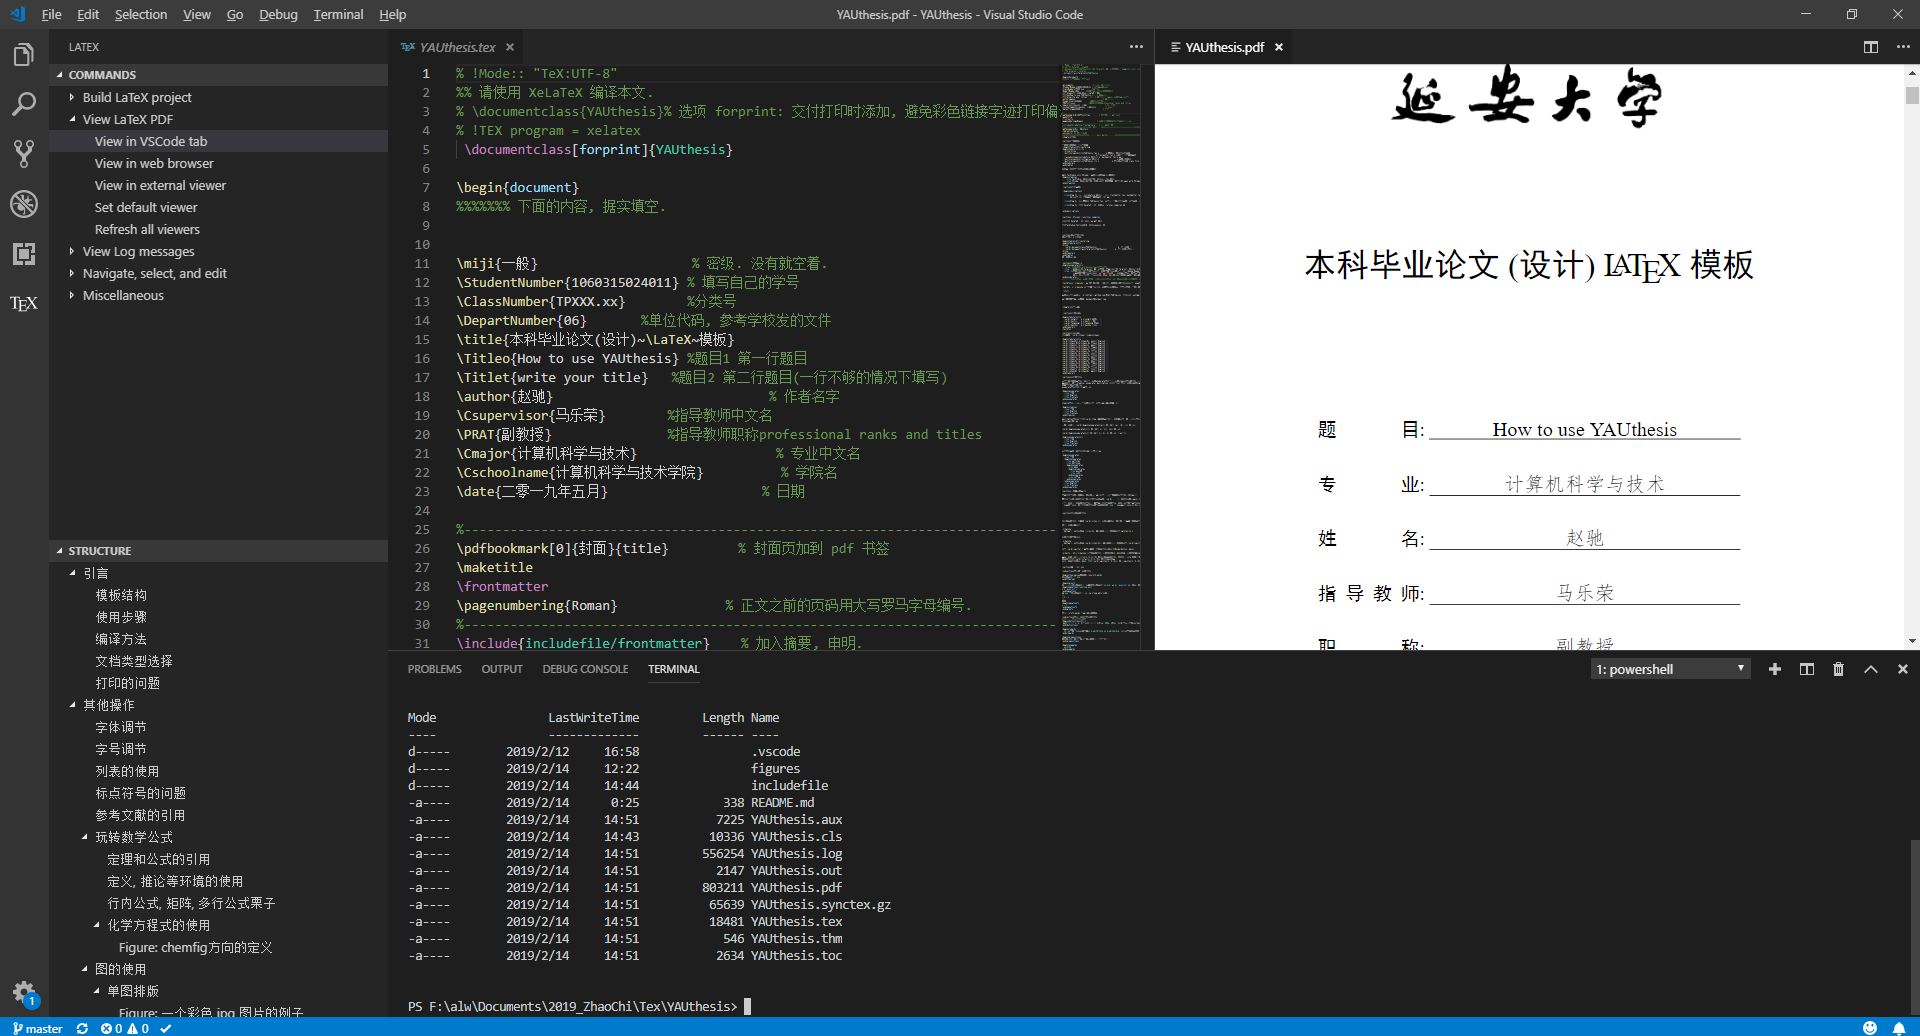Switch to the OUTPUT panel tab
1920x1036 pixels.
[x=502, y=669]
